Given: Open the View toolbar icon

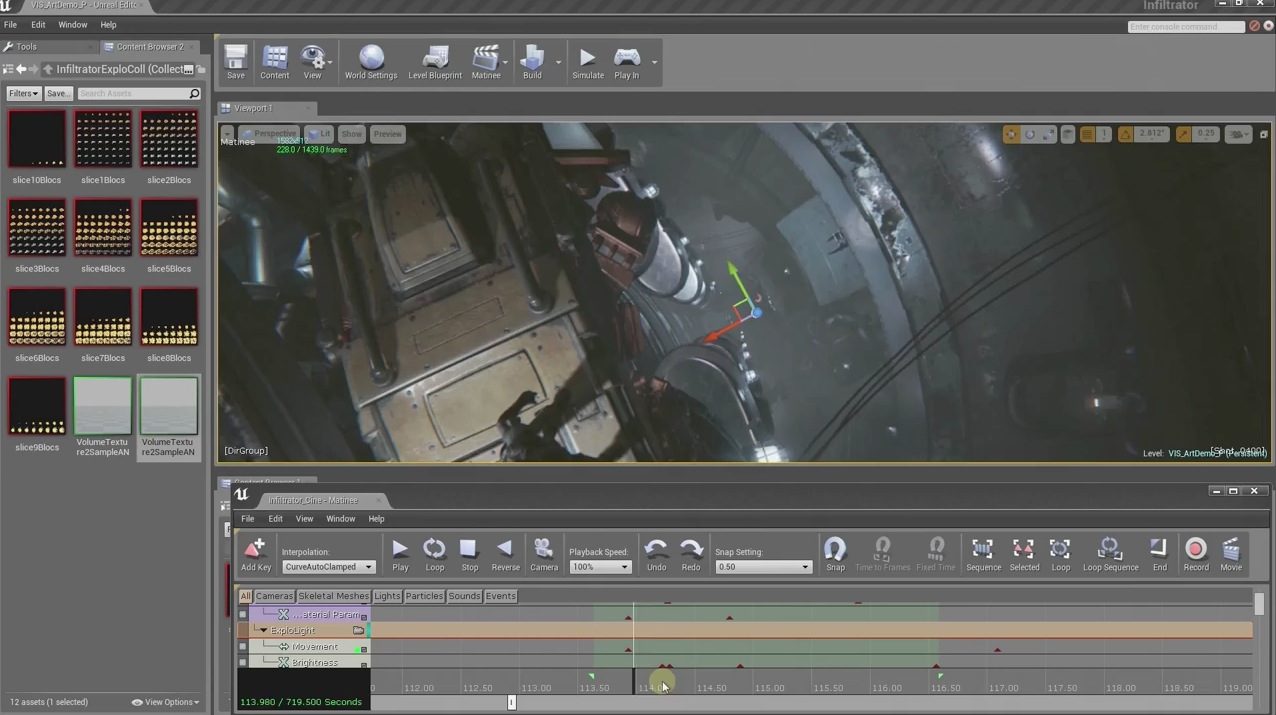Looking at the screenshot, I should [313, 62].
